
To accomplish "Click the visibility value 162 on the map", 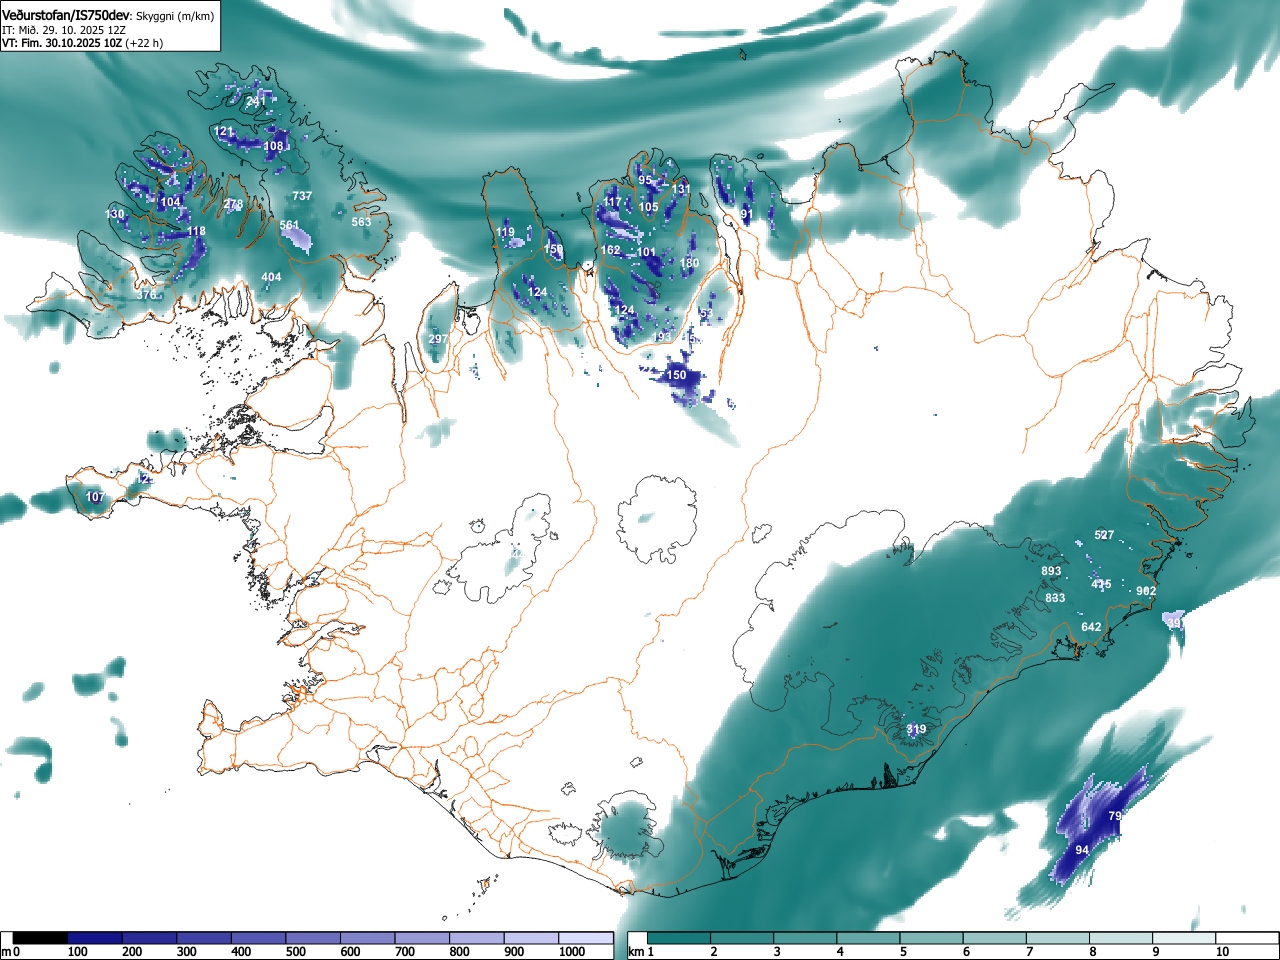I will click(x=611, y=251).
